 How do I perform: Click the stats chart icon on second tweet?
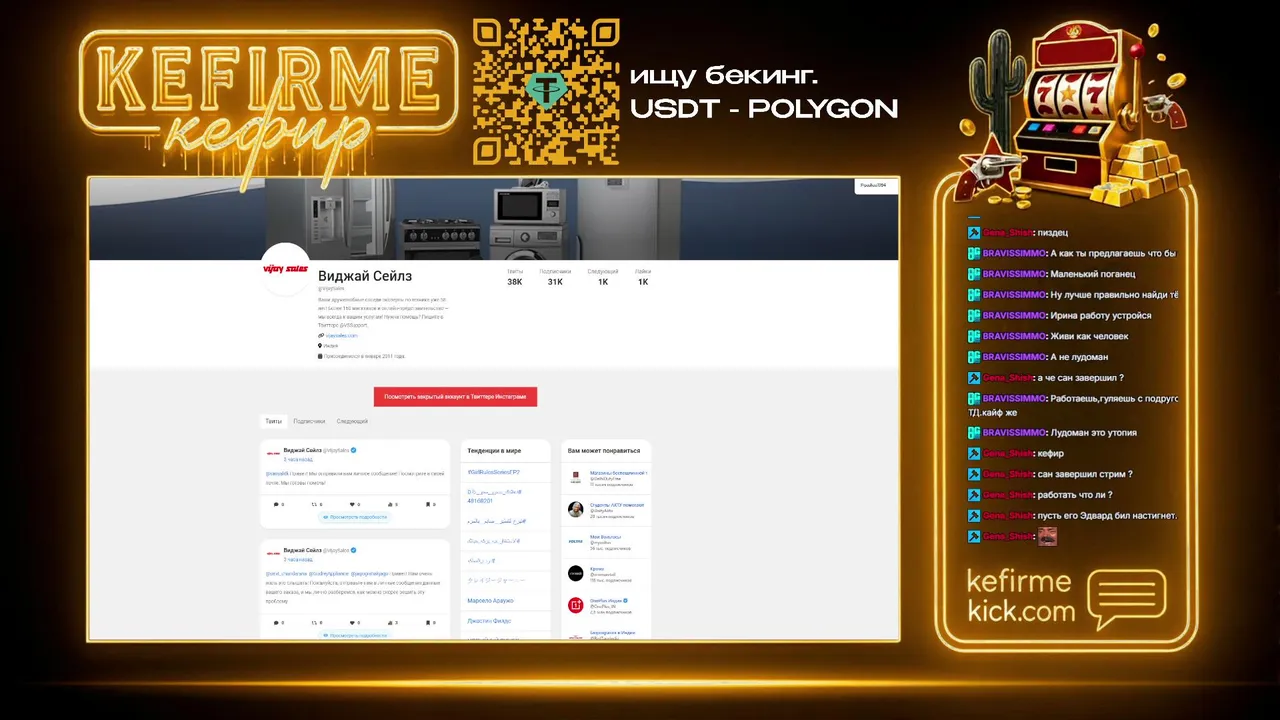pyautogui.click(x=392, y=622)
